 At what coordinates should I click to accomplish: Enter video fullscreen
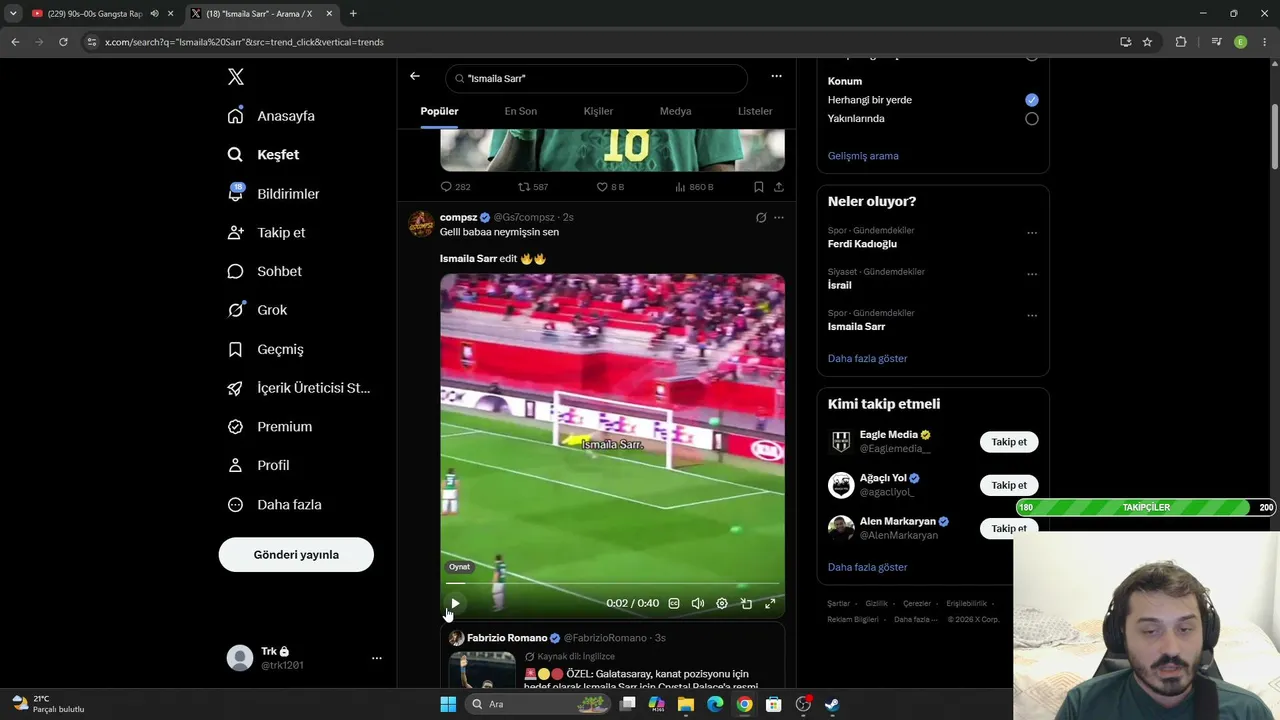point(770,603)
